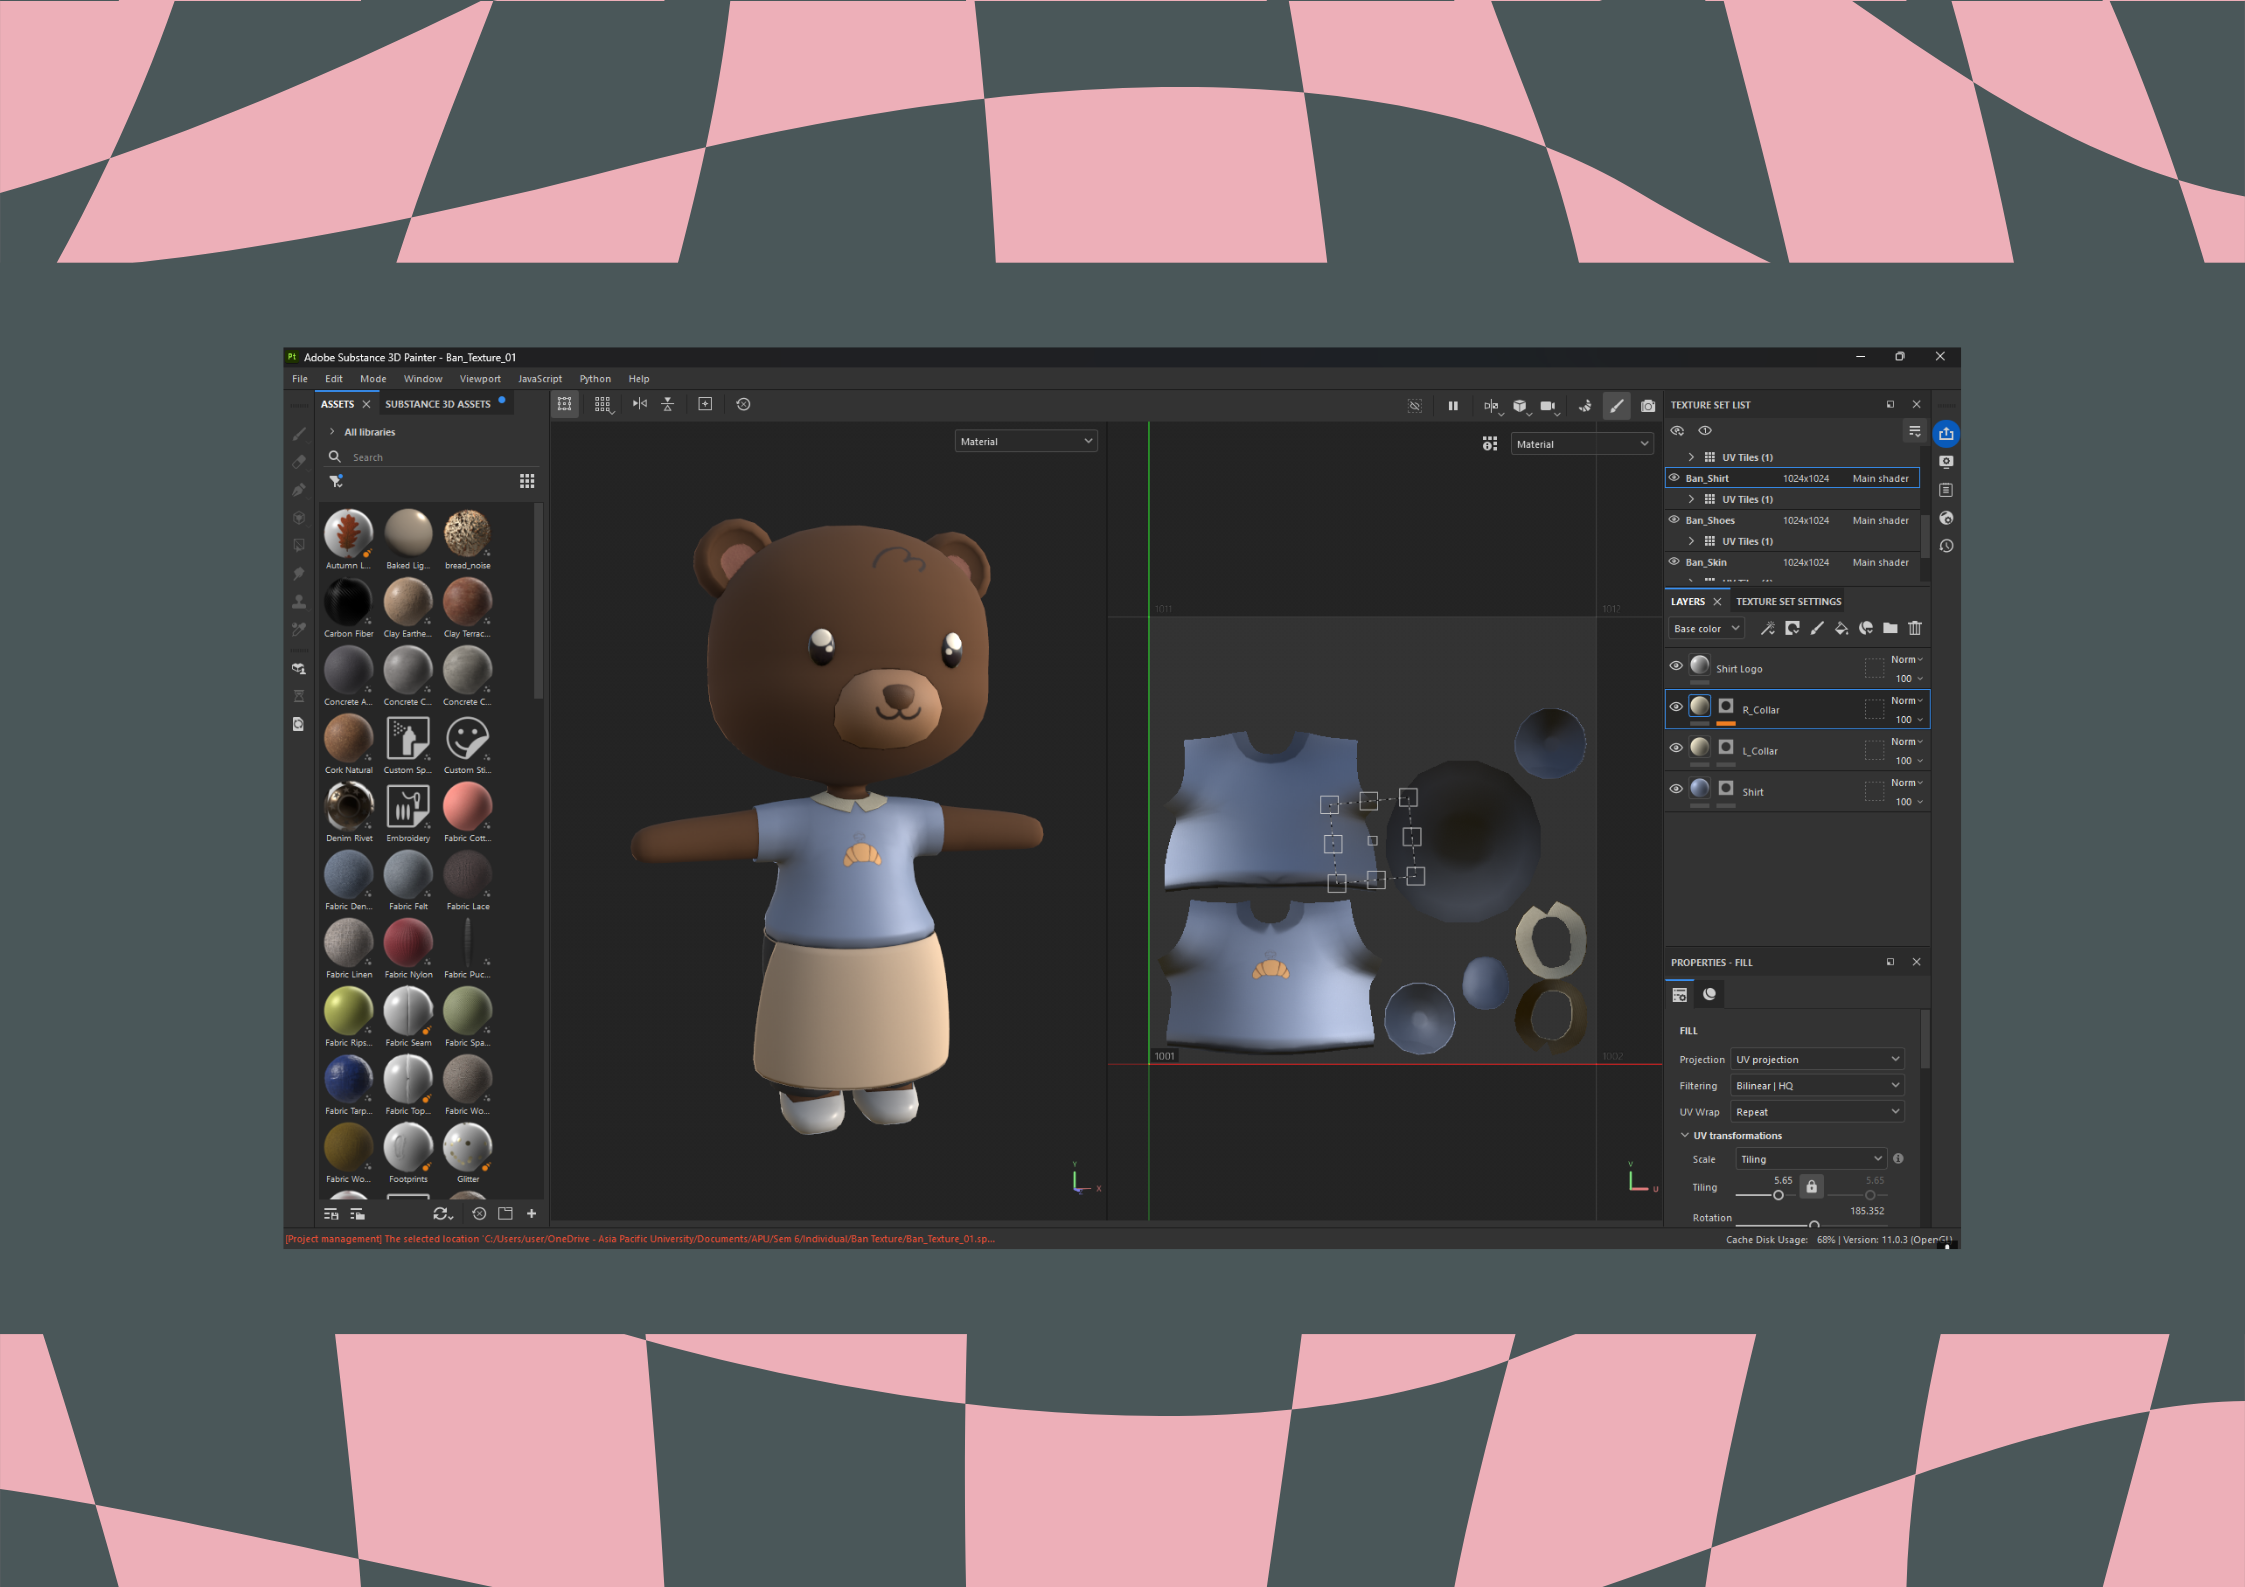
Task: Open the symmetry settings icon
Action: click(x=1492, y=405)
